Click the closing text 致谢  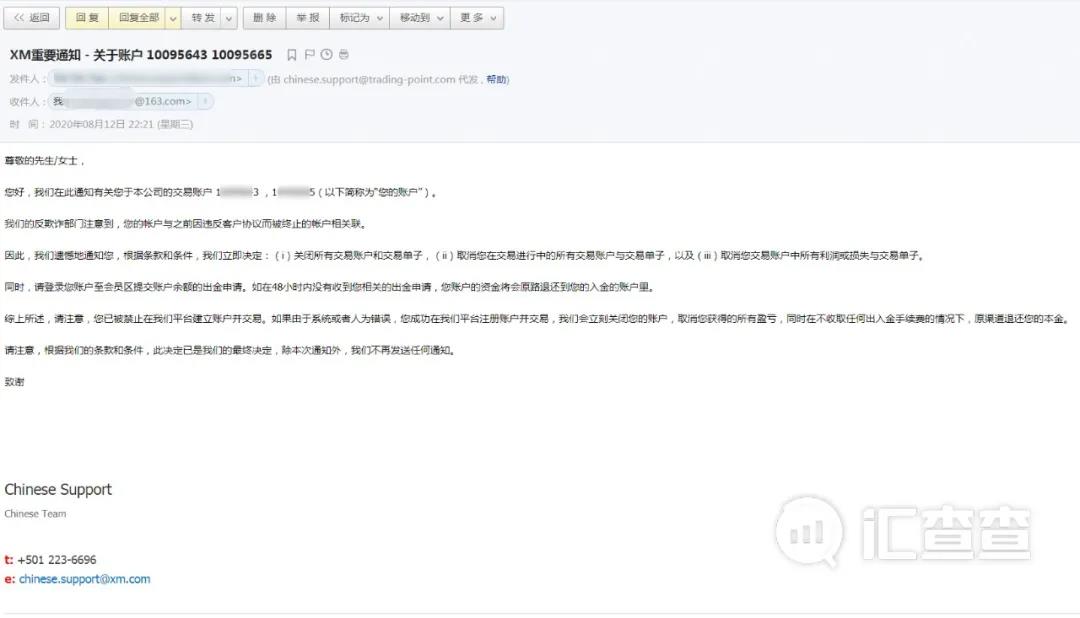(x=14, y=382)
